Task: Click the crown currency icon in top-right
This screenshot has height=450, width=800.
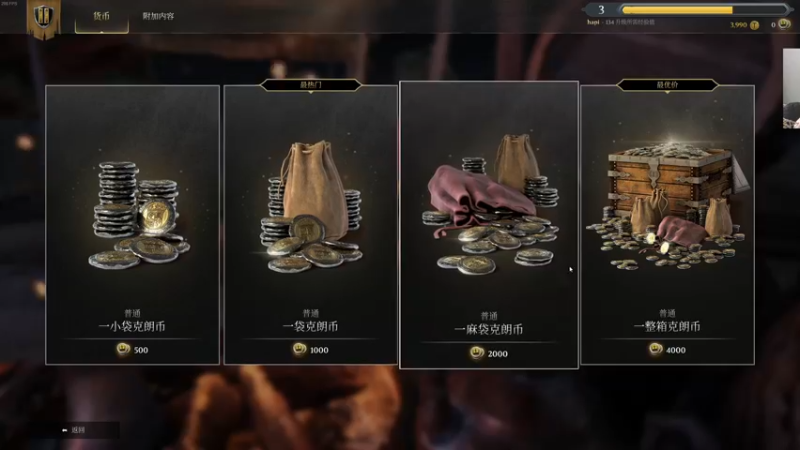Action: 784,23
